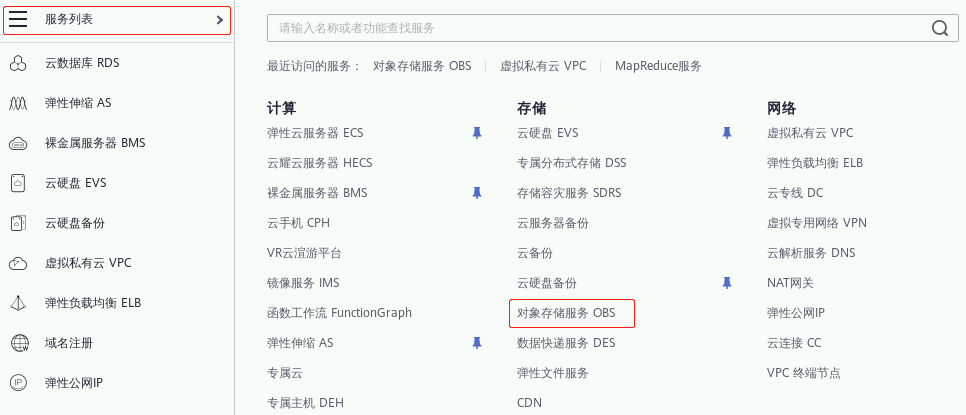Open 镜像服务 IMS under the compute category
This screenshot has height=415, width=966.
point(303,283)
